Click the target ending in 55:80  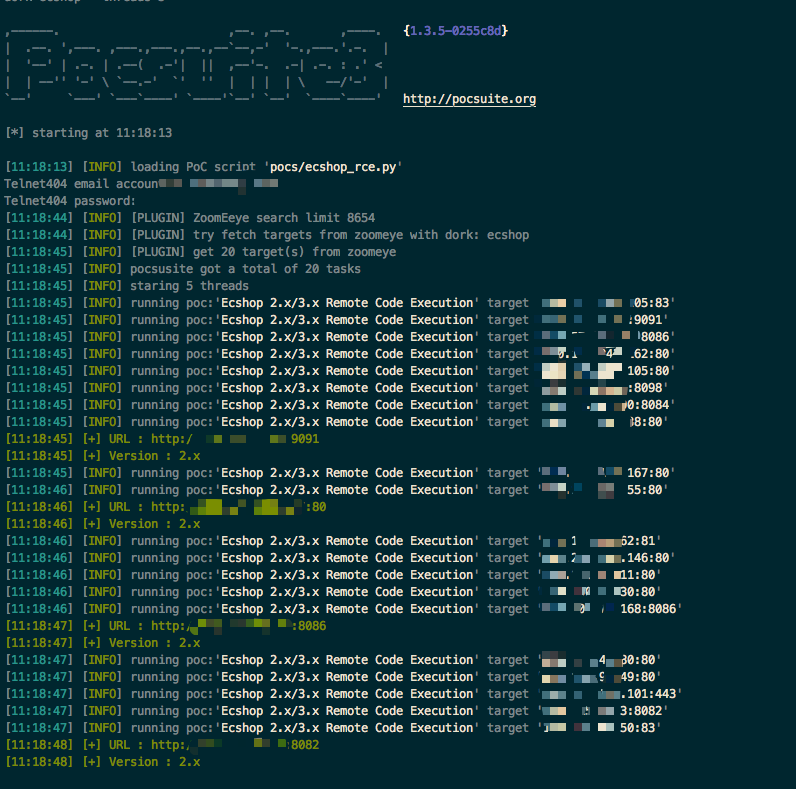click(x=603, y=490)
